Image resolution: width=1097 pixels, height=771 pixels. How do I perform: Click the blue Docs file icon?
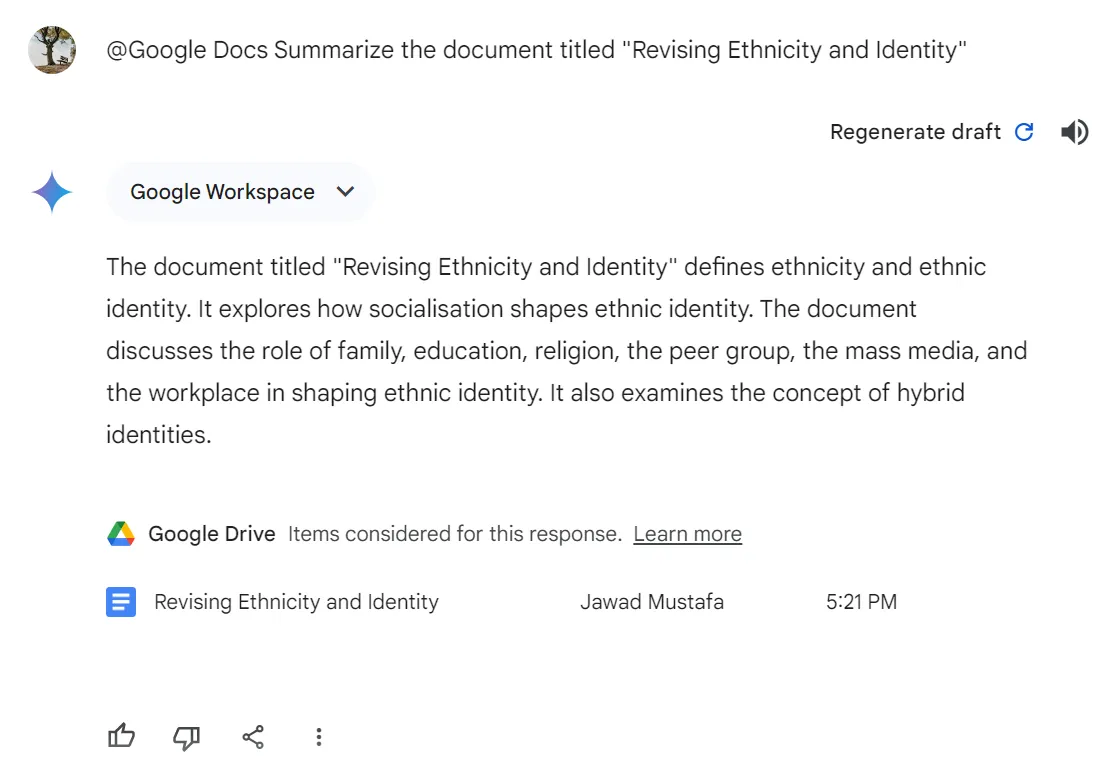click(x=121, y=602)
